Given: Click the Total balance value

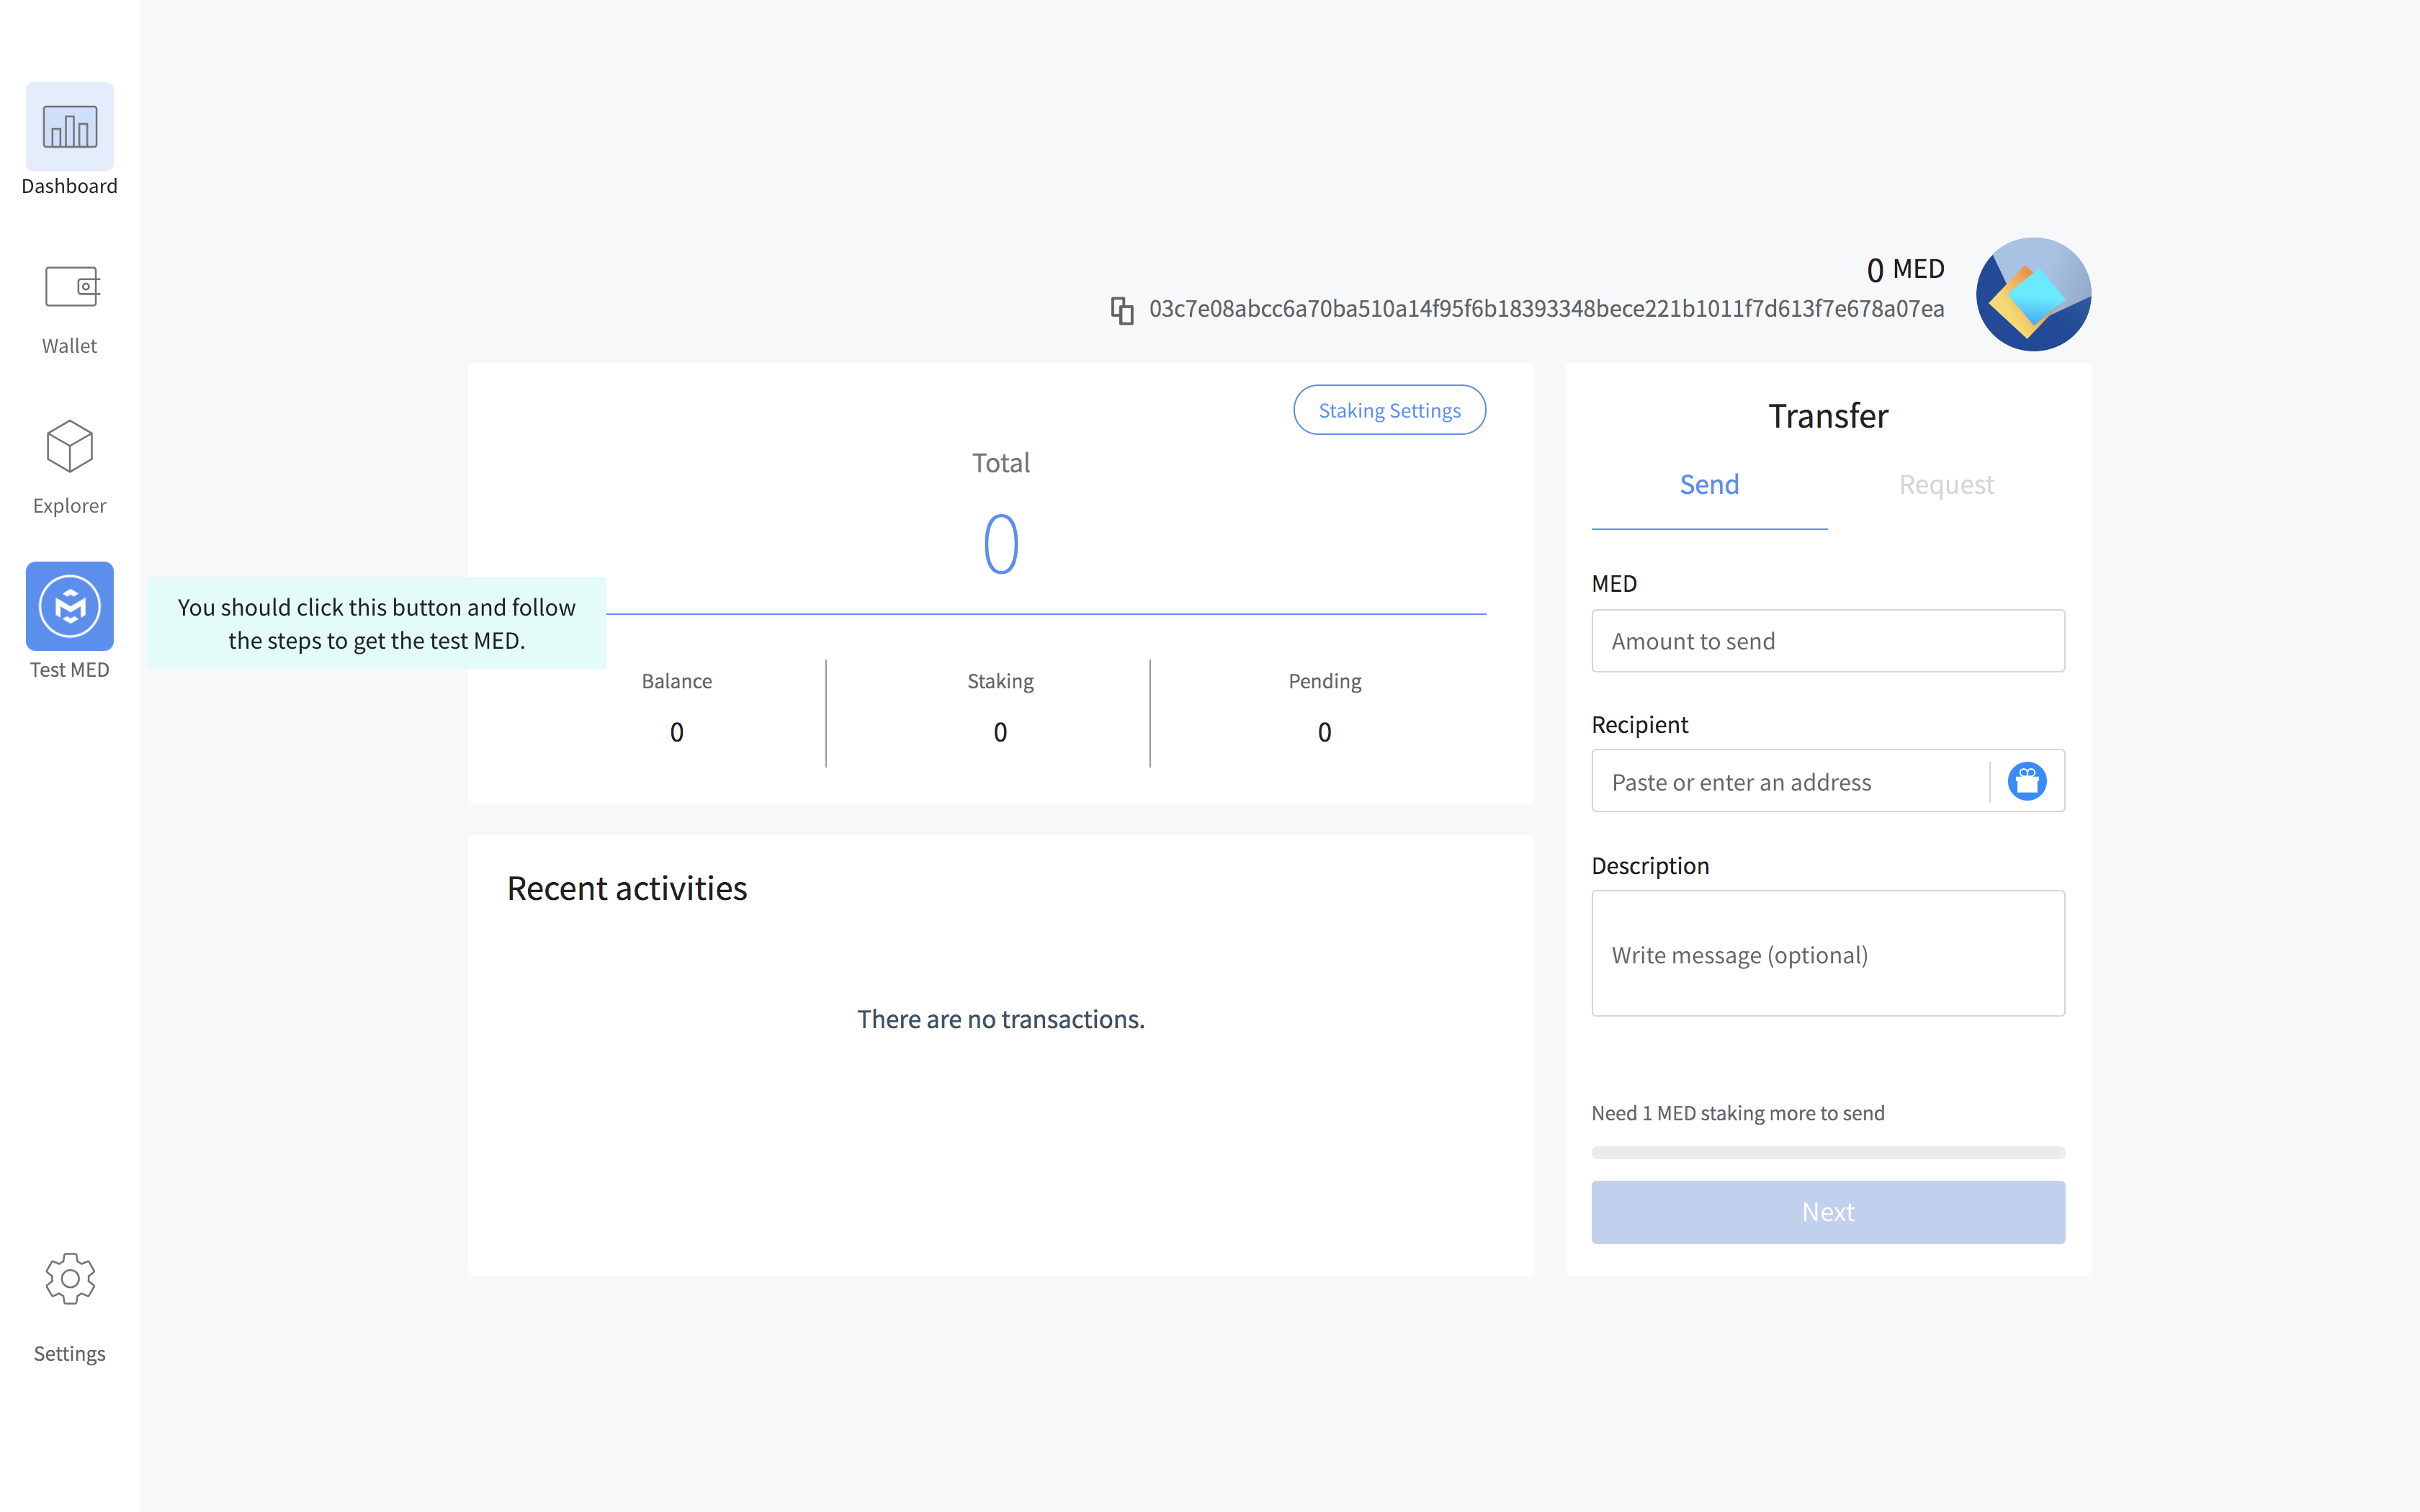Looking at the screenshot, I should tap(1000, 544).
